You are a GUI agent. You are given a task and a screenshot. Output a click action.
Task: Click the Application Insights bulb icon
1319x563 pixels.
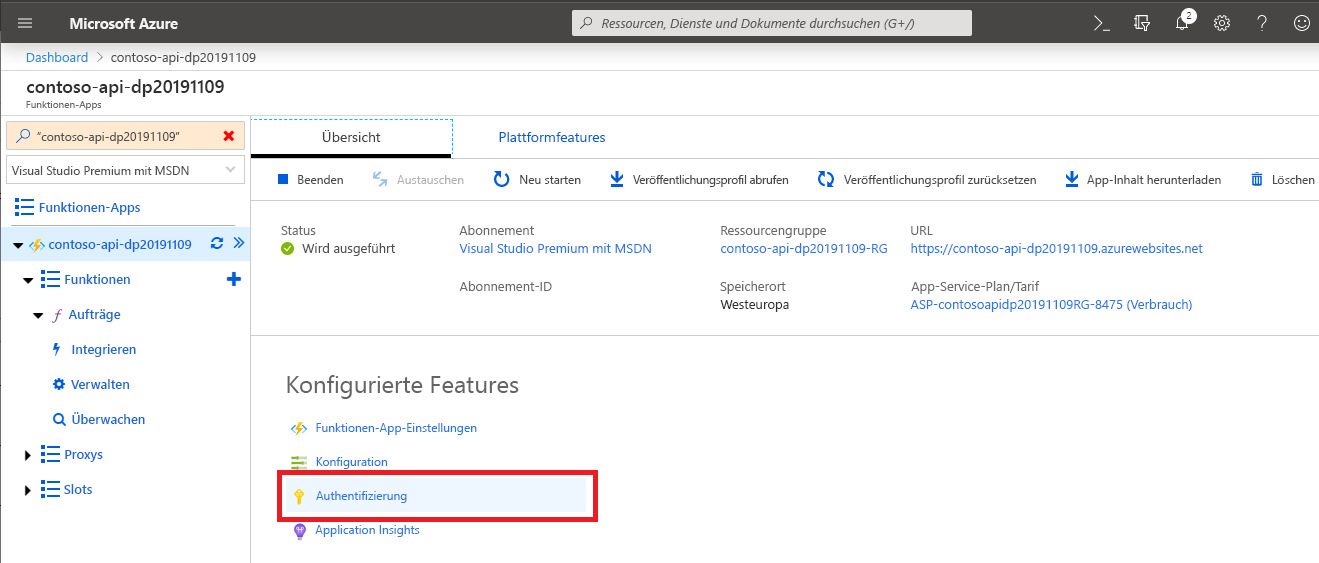(x=298, y=530)
